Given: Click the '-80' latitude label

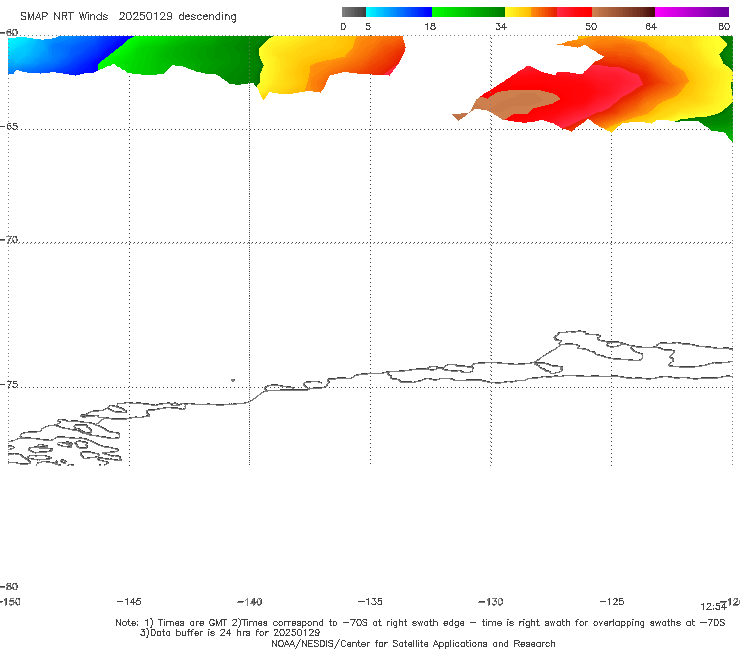Looking at the screenshot, I should click(x=9, y=587).
